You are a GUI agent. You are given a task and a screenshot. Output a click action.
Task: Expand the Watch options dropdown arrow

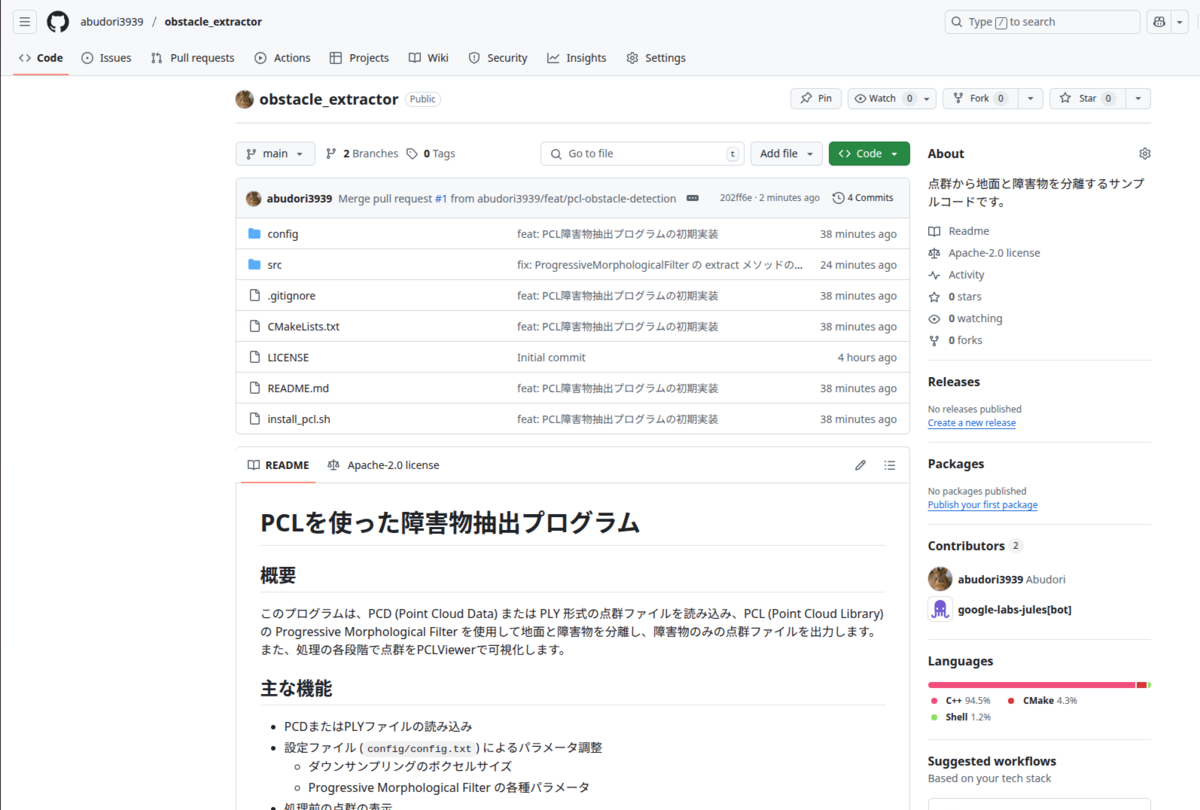[928, 99]
